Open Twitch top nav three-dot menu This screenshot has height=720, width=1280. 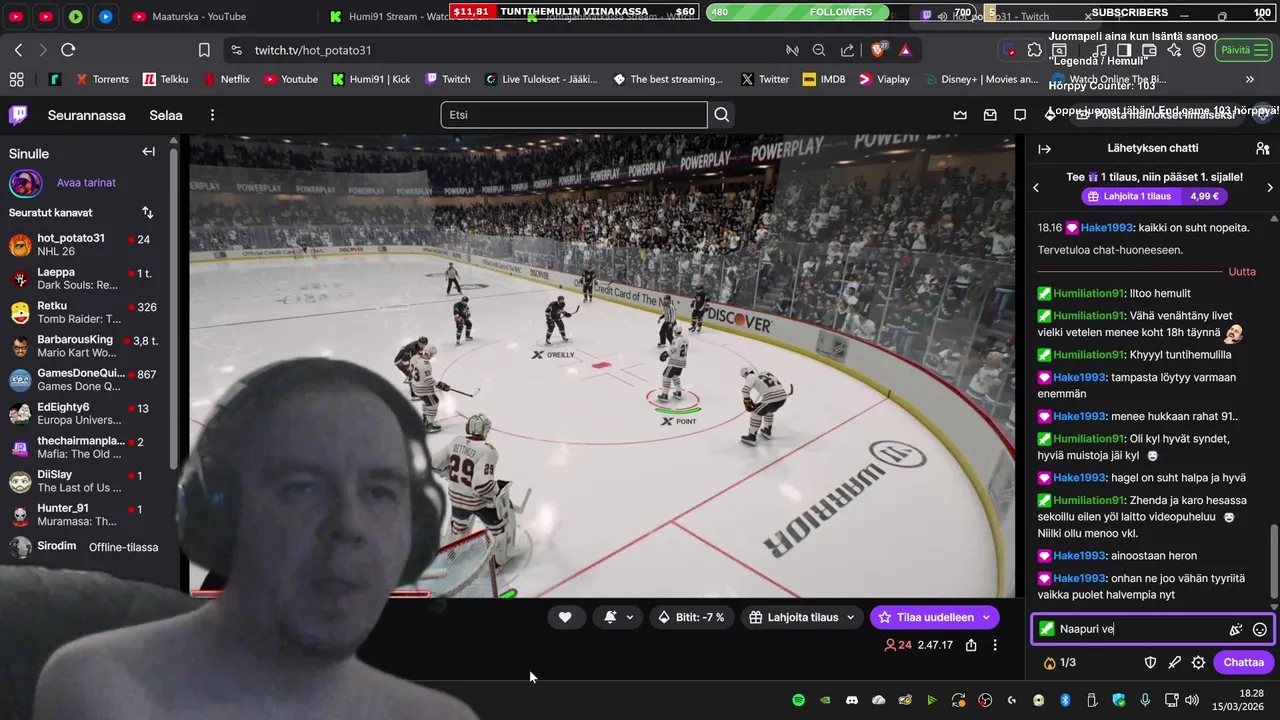click(212, 115)
